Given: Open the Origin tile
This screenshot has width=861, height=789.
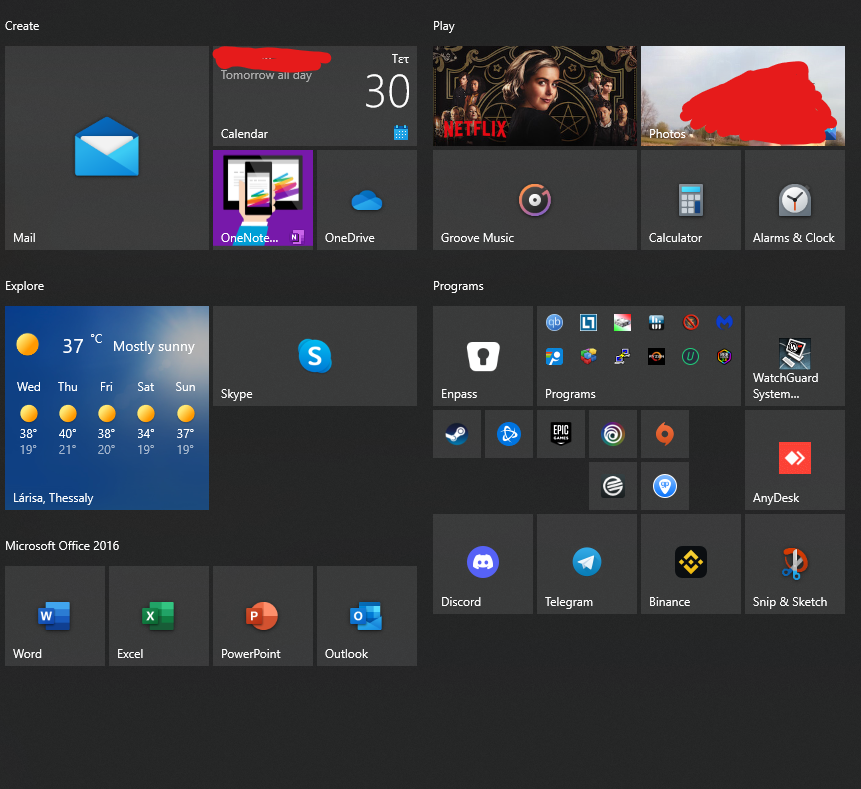Looking at the screenshot, I should [664, 434].
